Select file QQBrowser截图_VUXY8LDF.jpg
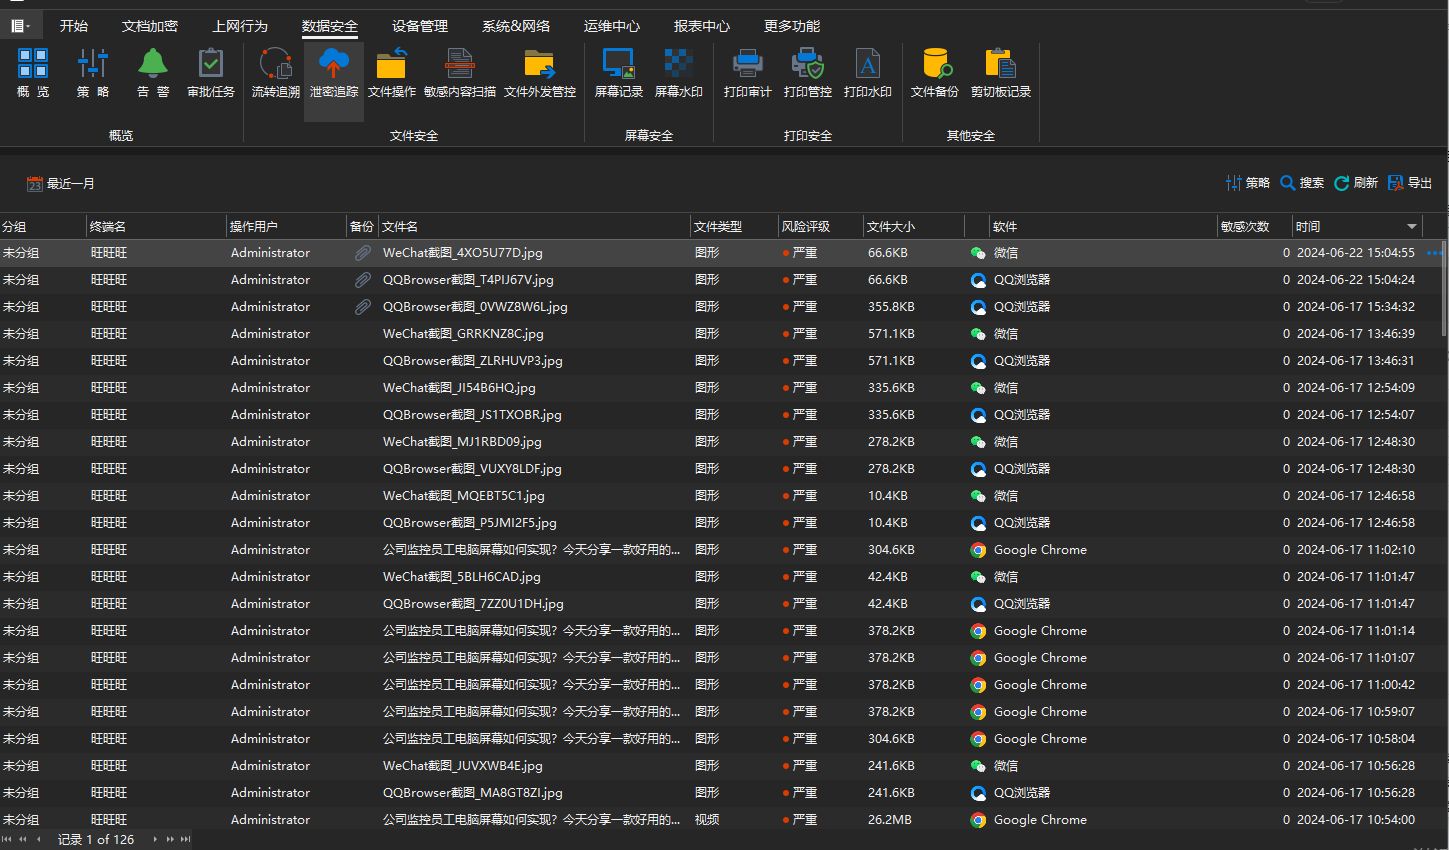Image resolution: width=1449 pixels, height=850 pixels. 472,469
